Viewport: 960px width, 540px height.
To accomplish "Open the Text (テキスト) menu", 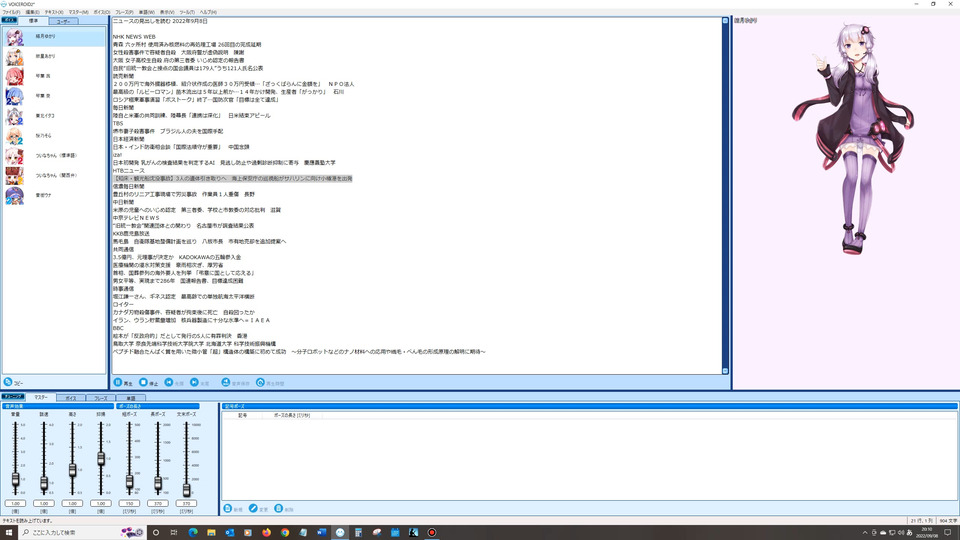I will pyautogui.click(x=54, y=12).
